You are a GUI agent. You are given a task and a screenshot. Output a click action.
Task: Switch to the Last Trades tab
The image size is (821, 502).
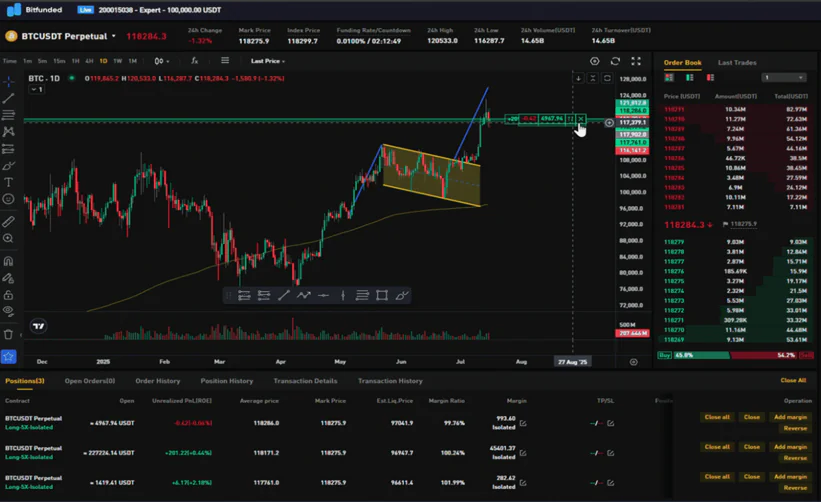click(x=737, y=62)
